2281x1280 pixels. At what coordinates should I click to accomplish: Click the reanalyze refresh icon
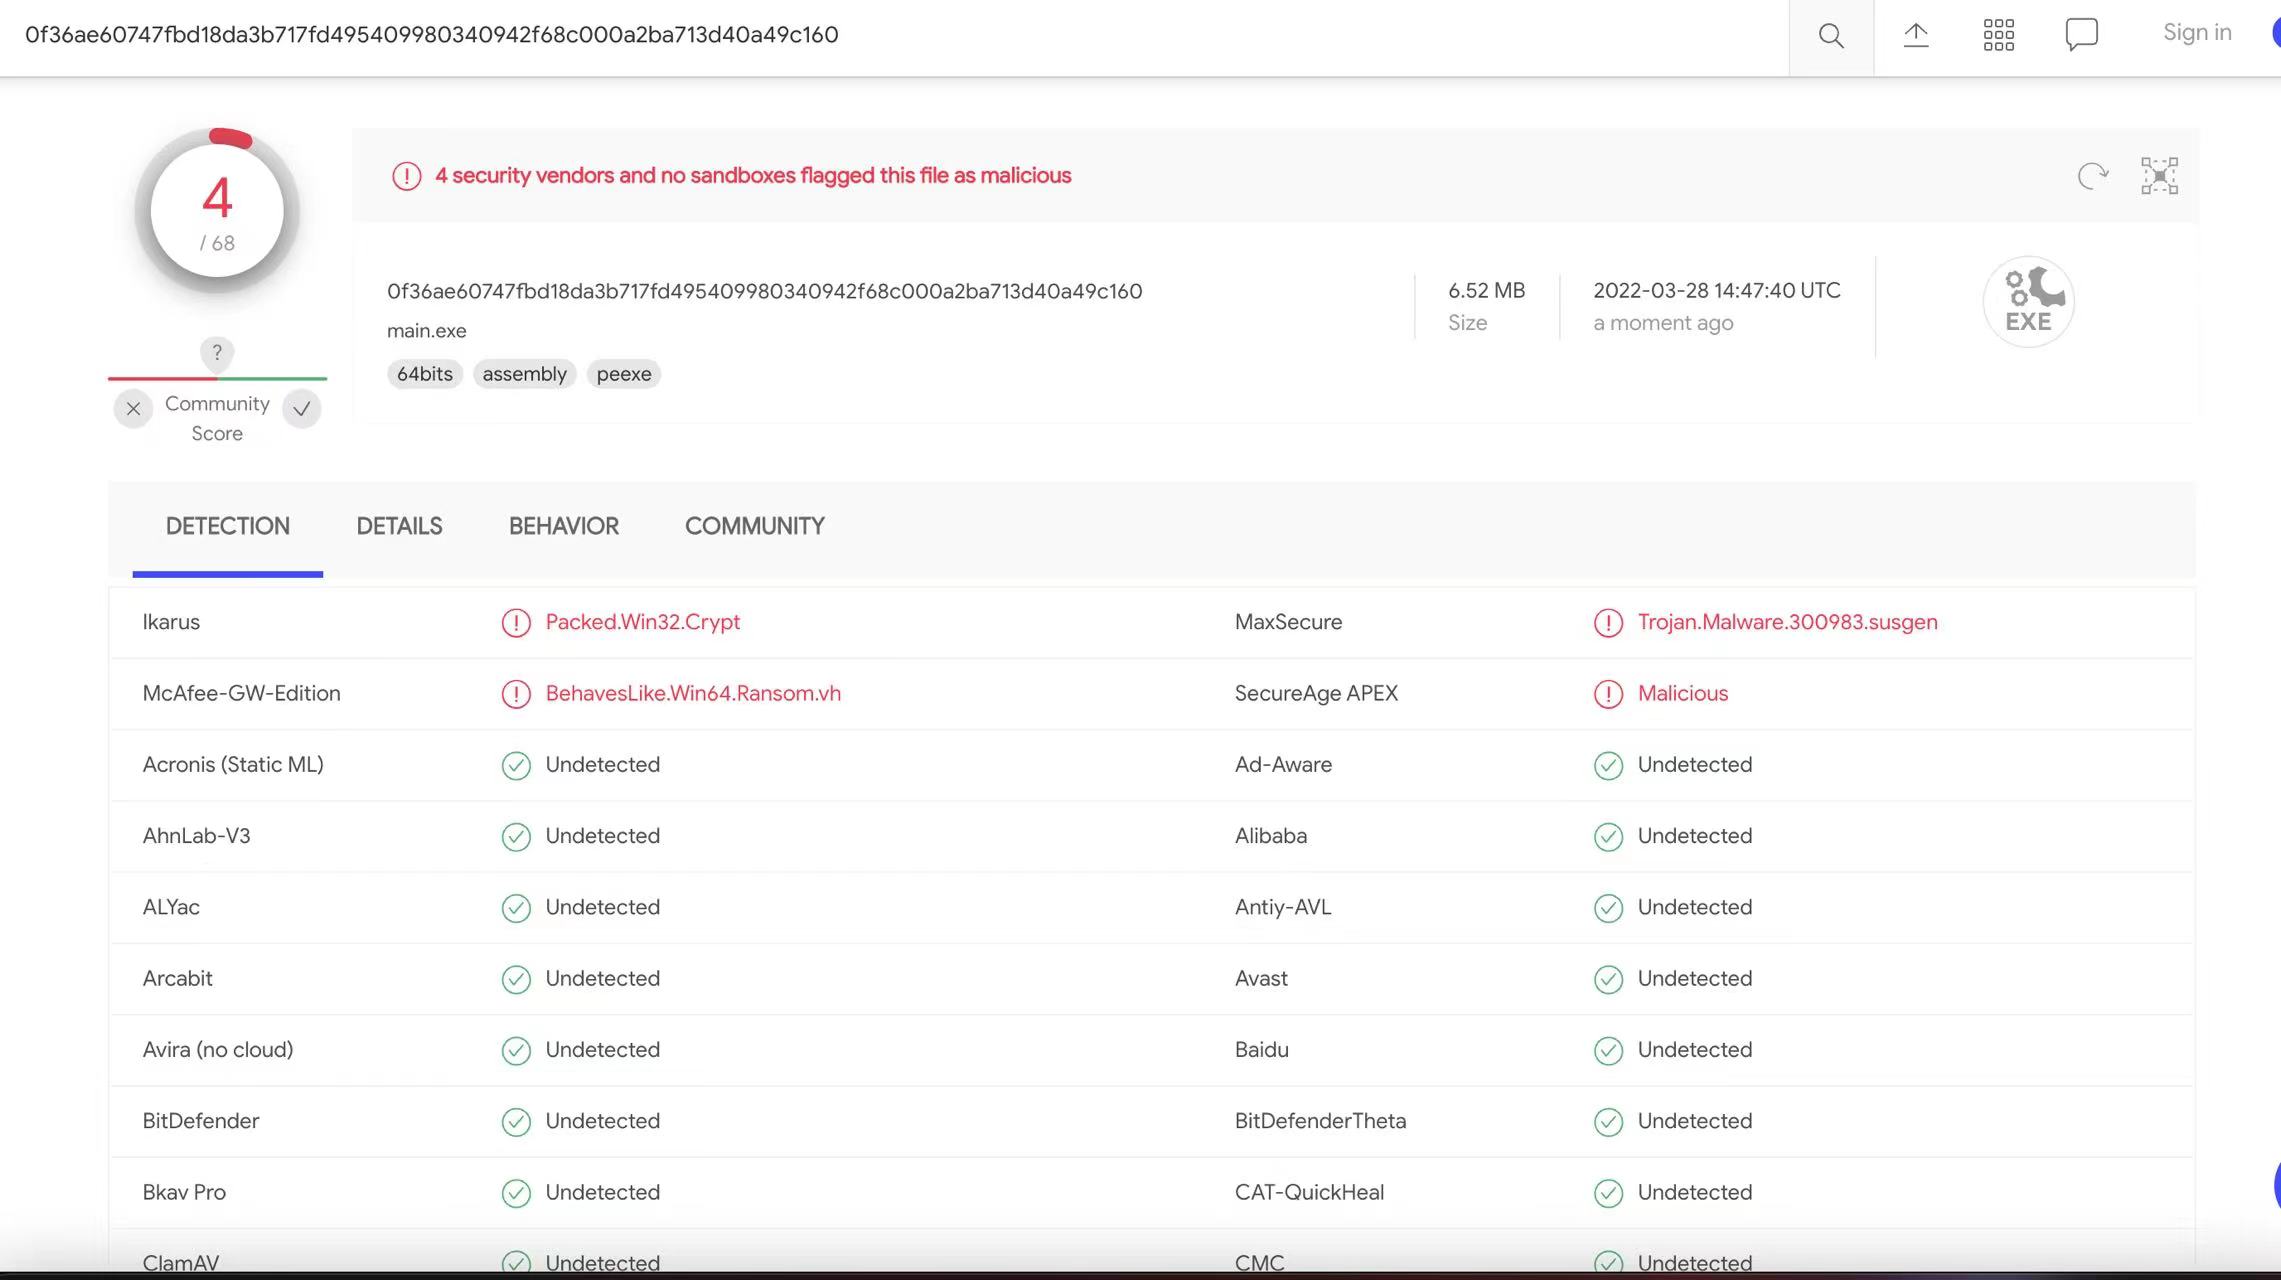pos(2092,176)
